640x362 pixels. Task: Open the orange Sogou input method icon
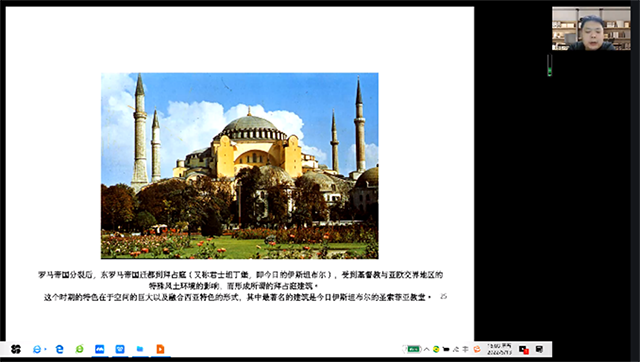pos(477,349)
